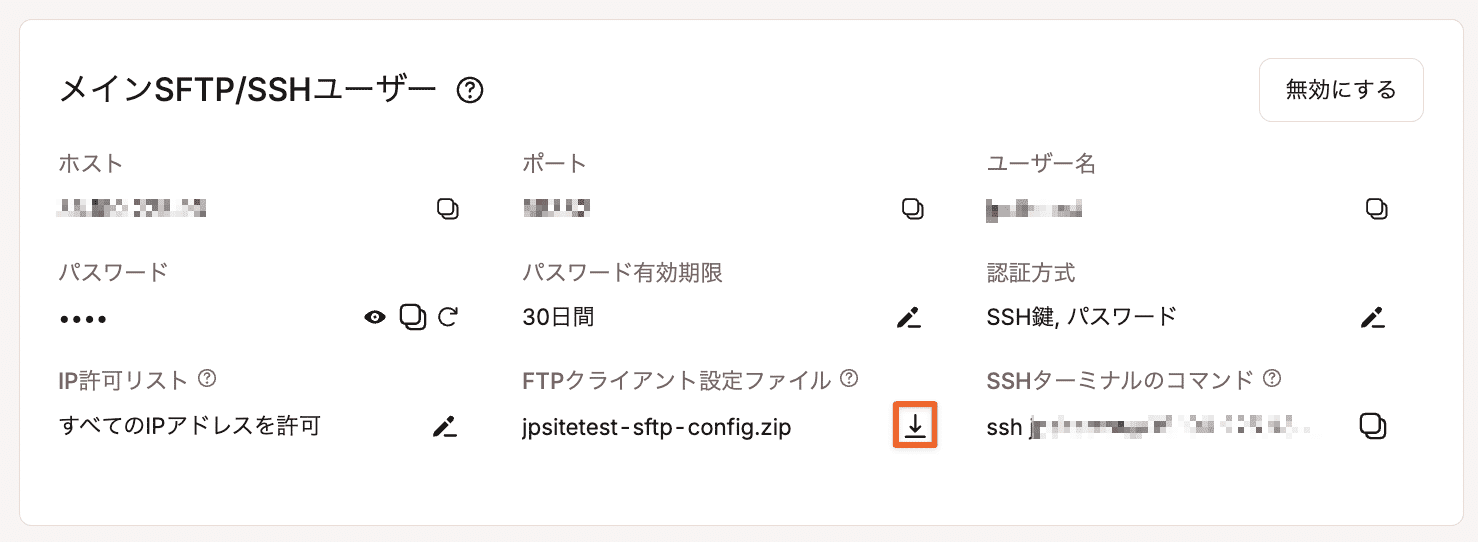Click the jpsitetest-sftp-config.zip filename
This screenshot has width=1478, height=542.
657,427
